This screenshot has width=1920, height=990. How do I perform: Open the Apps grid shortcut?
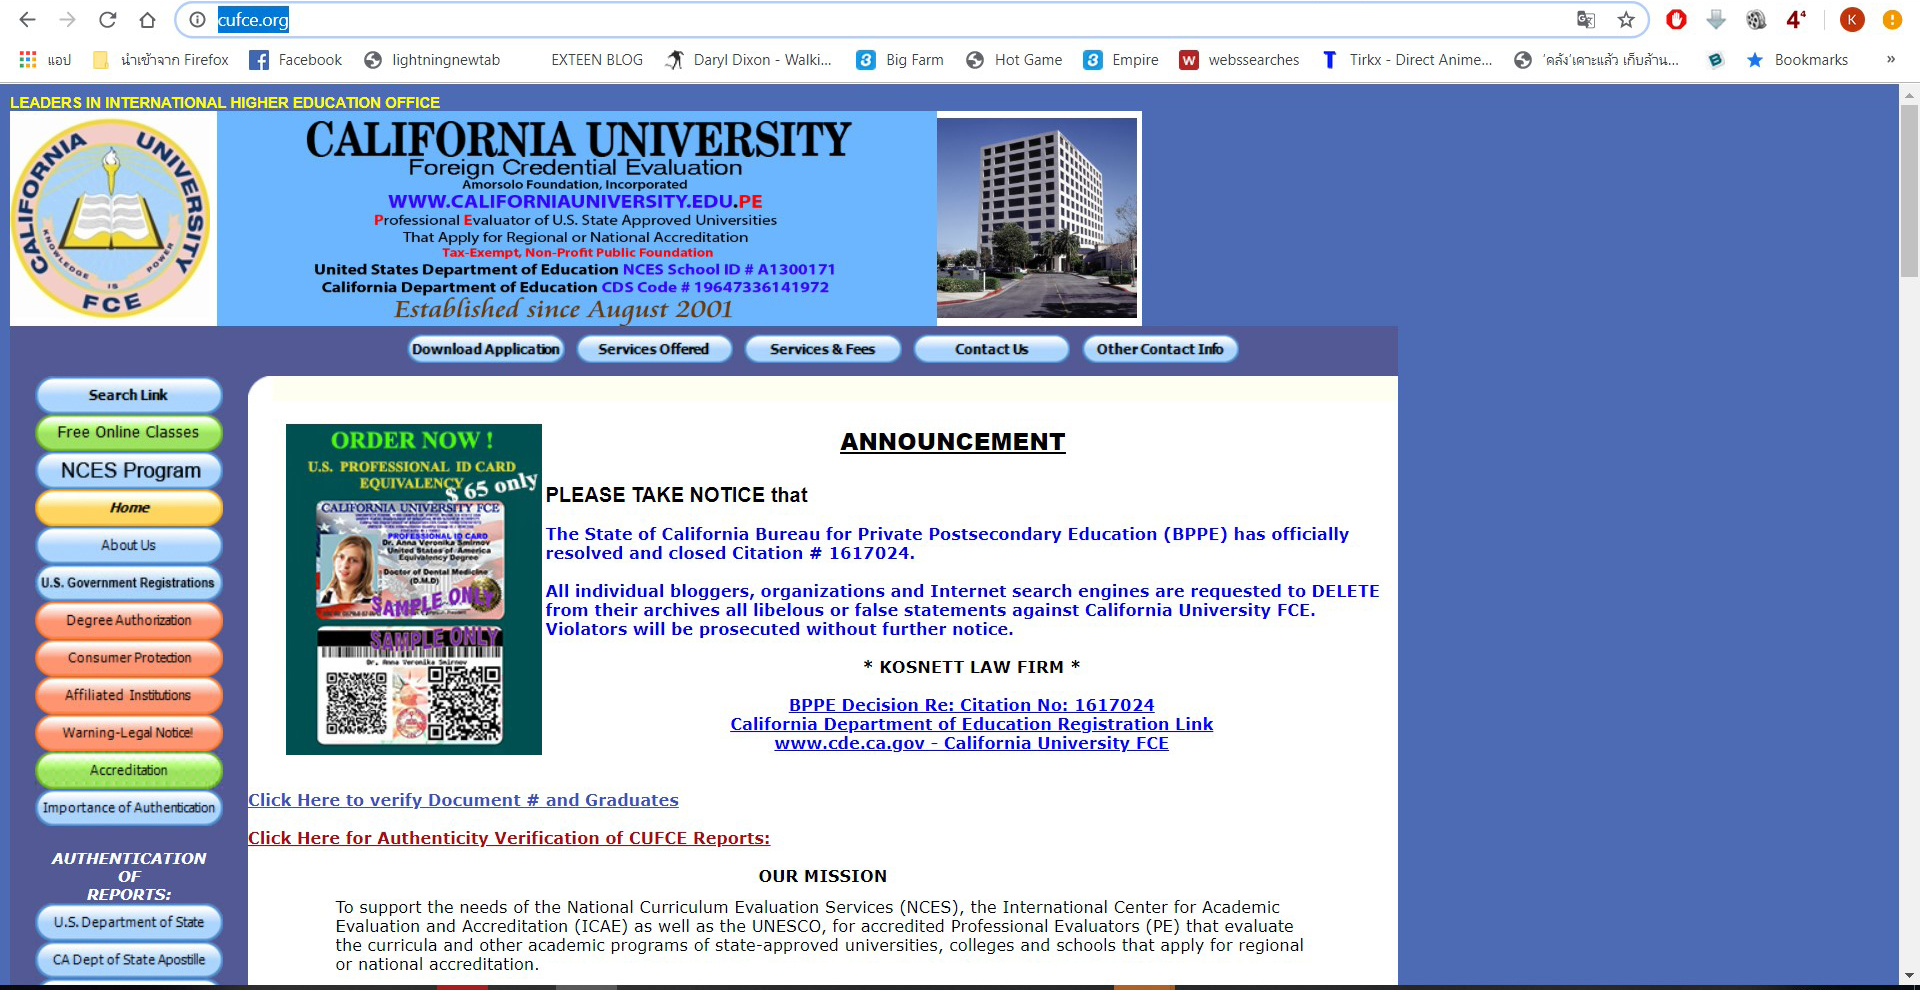click(28, 60)
